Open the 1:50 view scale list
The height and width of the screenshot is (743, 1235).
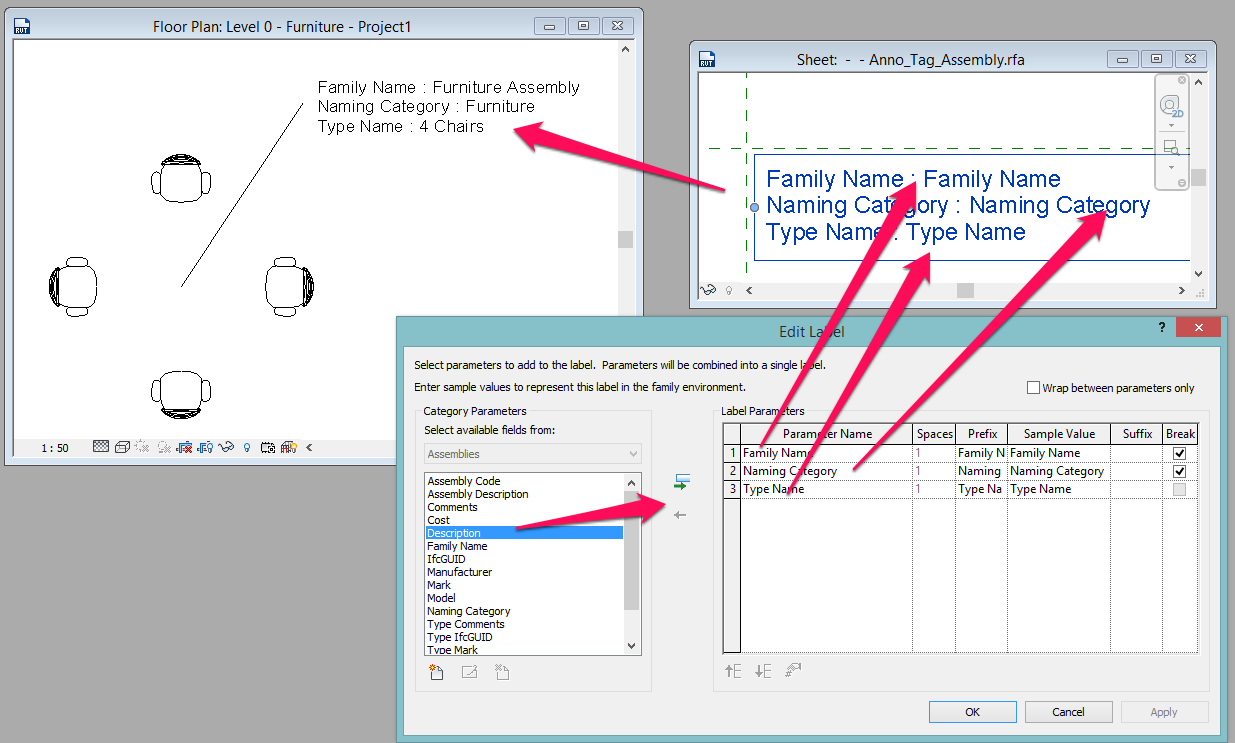[x=55, y=448]
